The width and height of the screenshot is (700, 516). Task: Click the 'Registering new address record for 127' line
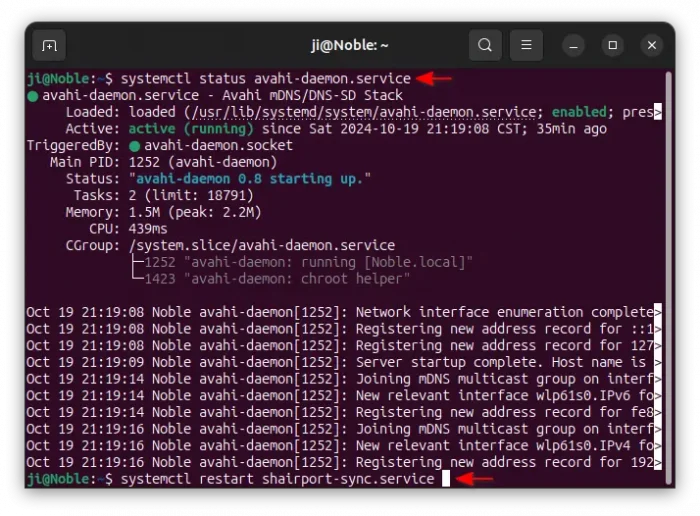344,345
